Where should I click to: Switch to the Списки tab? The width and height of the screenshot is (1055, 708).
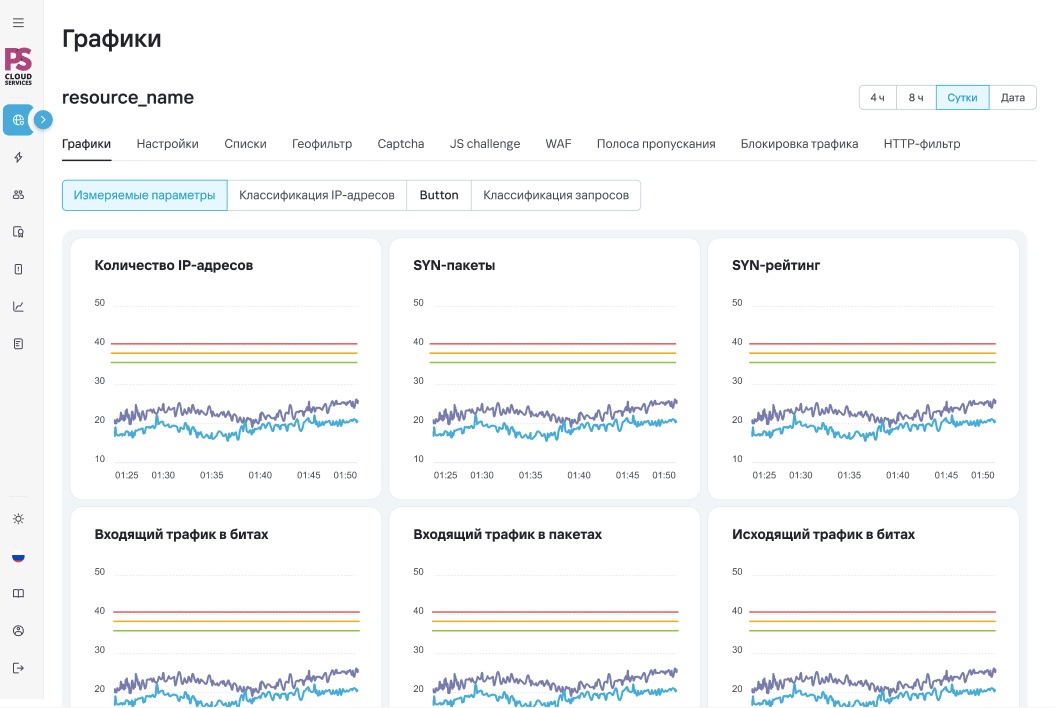pos(245,143)
